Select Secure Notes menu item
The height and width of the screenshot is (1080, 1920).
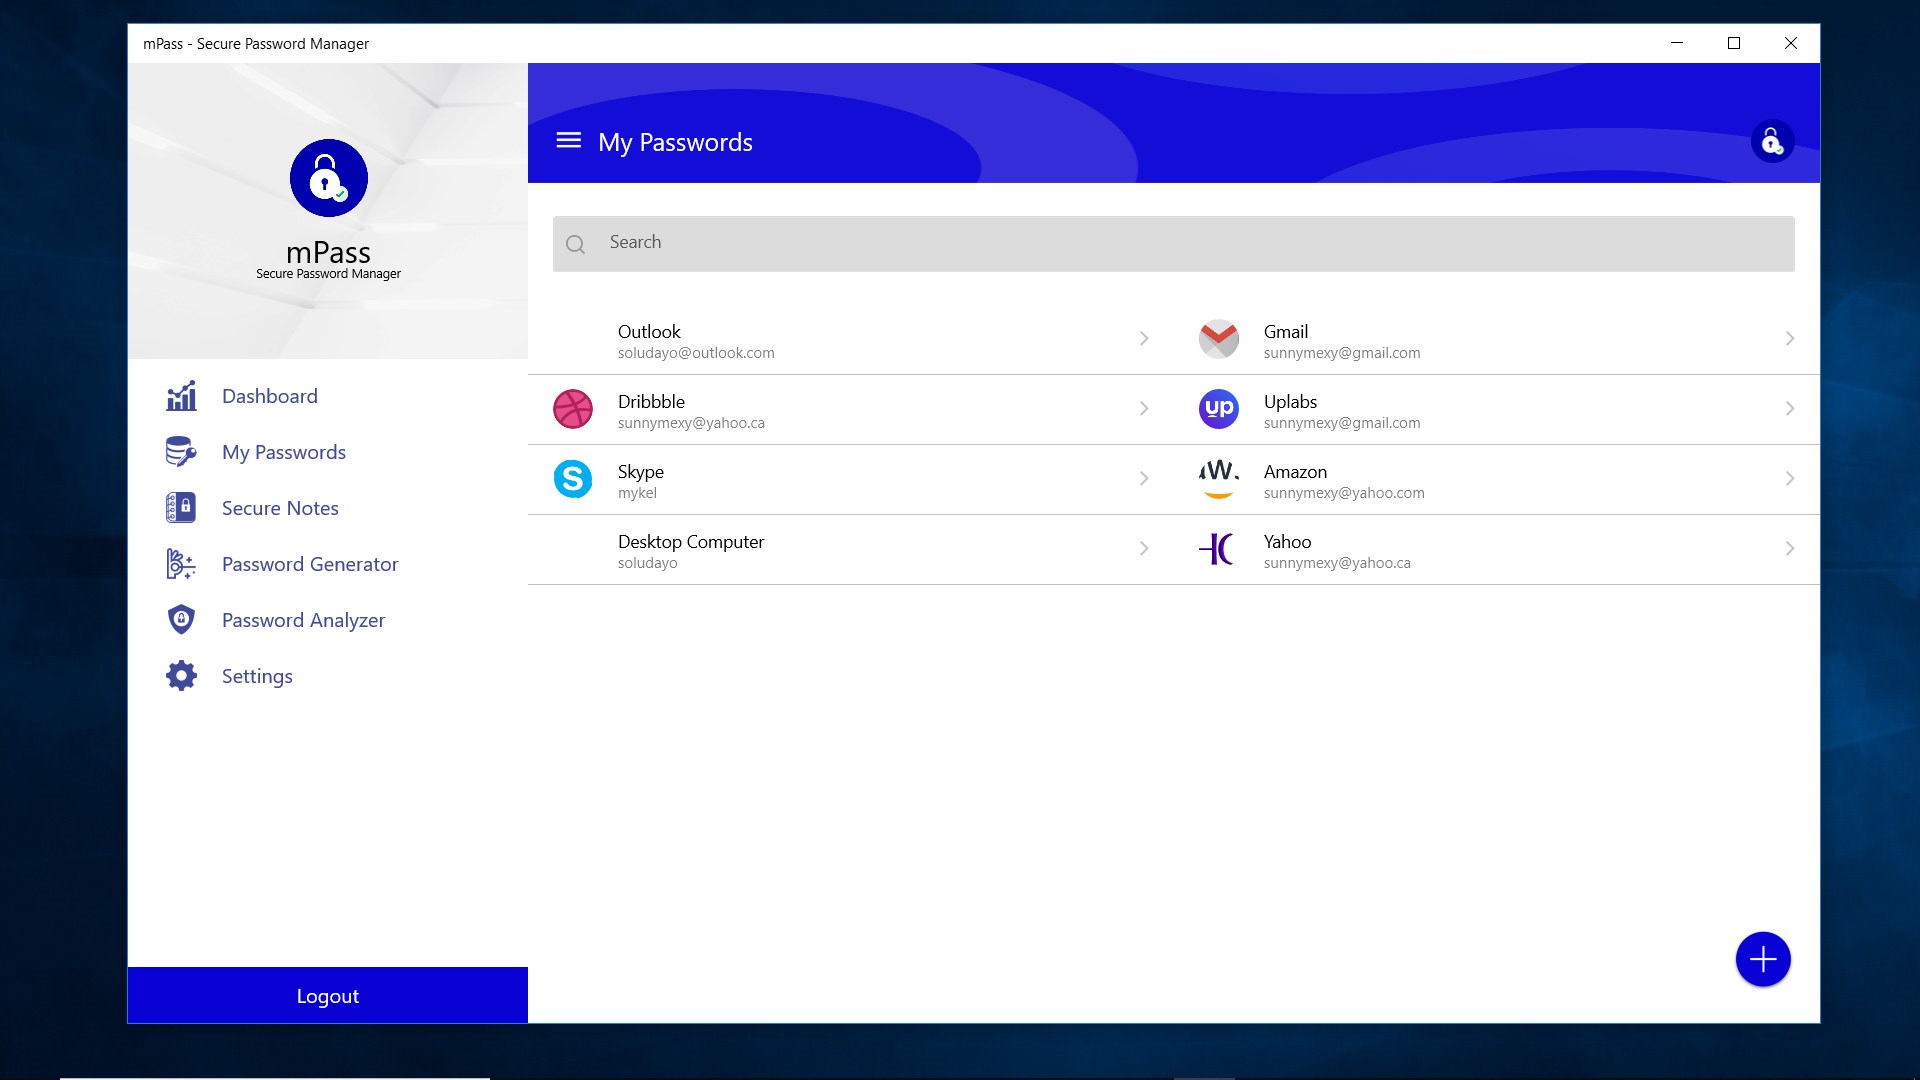pos(280,508)
